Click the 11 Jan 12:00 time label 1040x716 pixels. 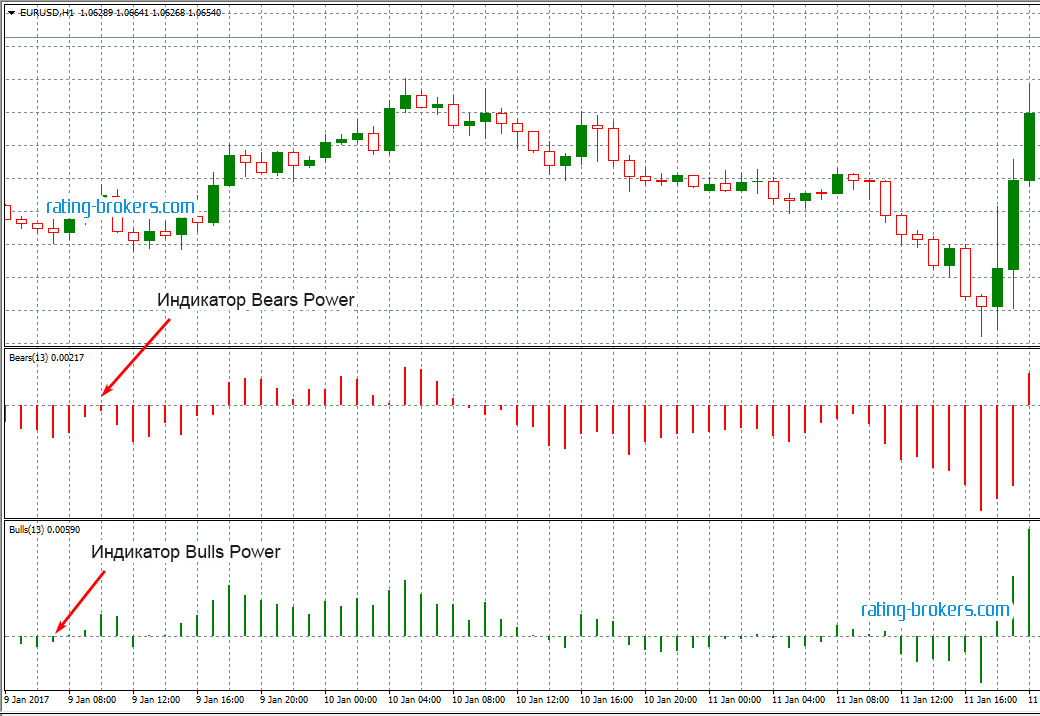(927, 699)
